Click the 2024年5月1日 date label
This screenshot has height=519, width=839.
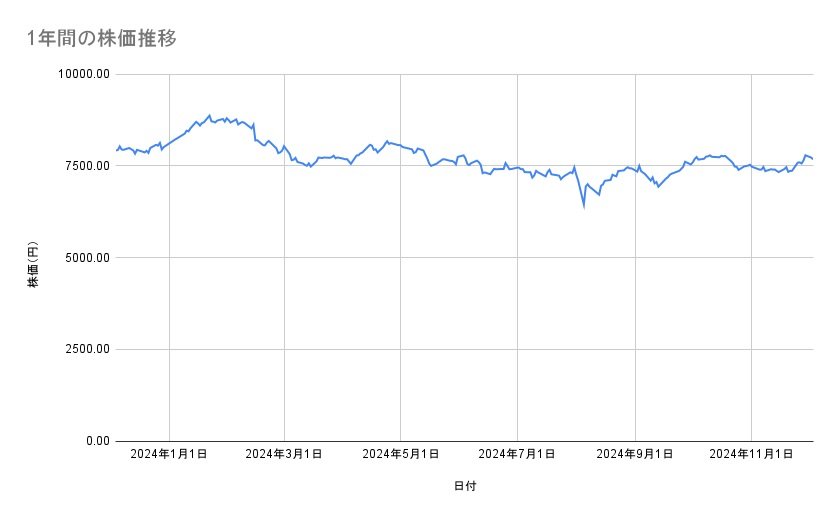click(401, 454)
